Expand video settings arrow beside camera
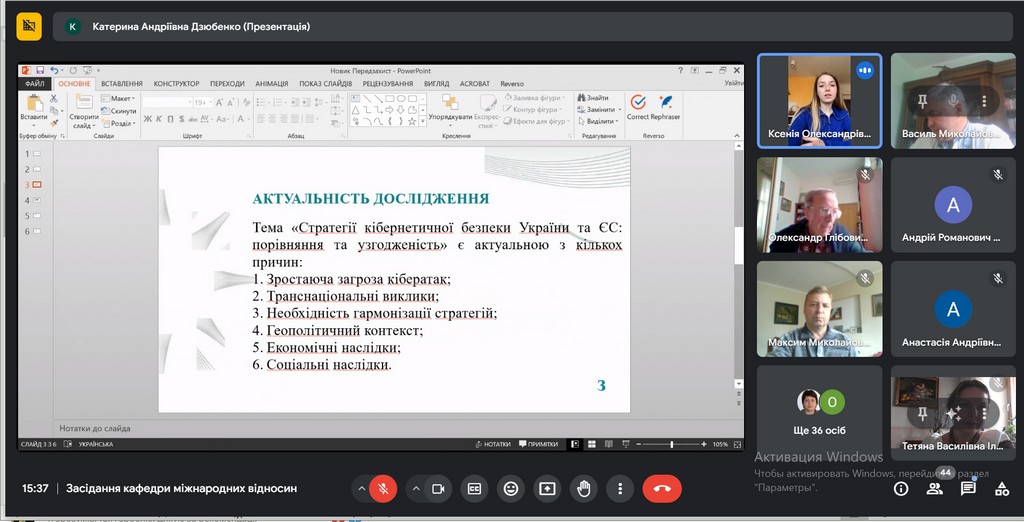1024x522 pixels. click(414, 489)
